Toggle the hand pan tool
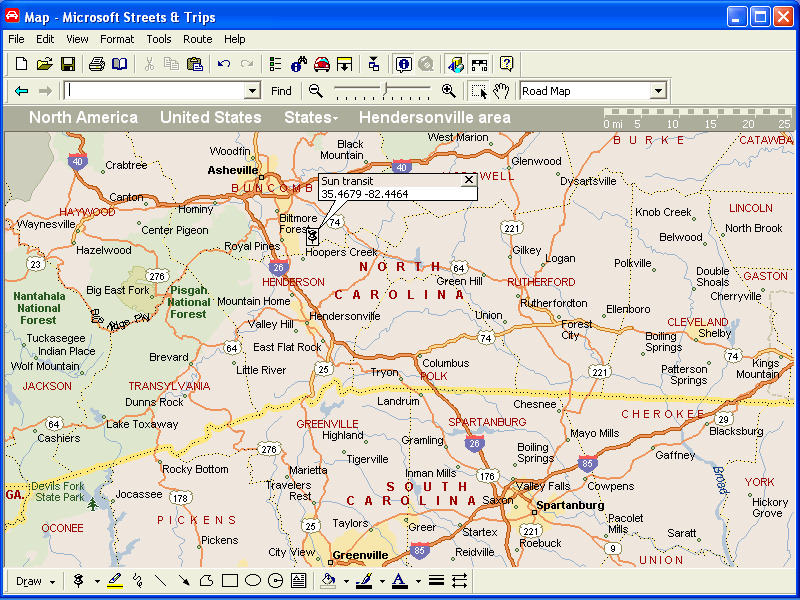 tap(501, 91)
